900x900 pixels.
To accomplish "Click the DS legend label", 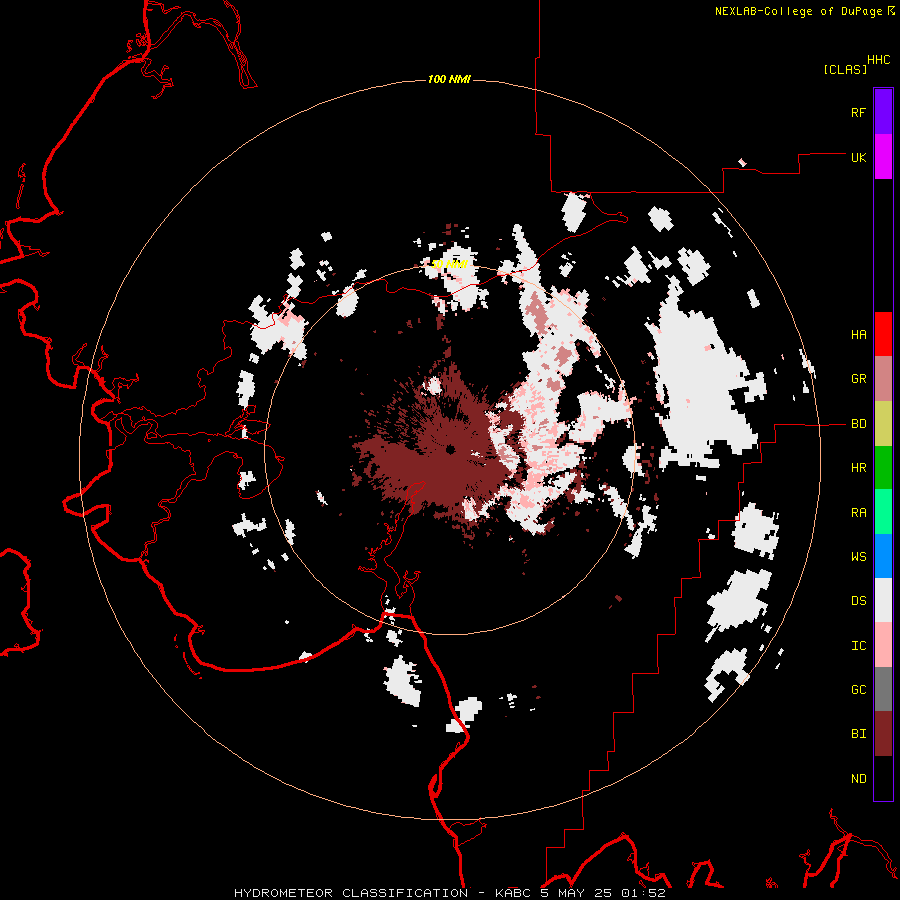I will pyautogui.click(x=859, y=601).
